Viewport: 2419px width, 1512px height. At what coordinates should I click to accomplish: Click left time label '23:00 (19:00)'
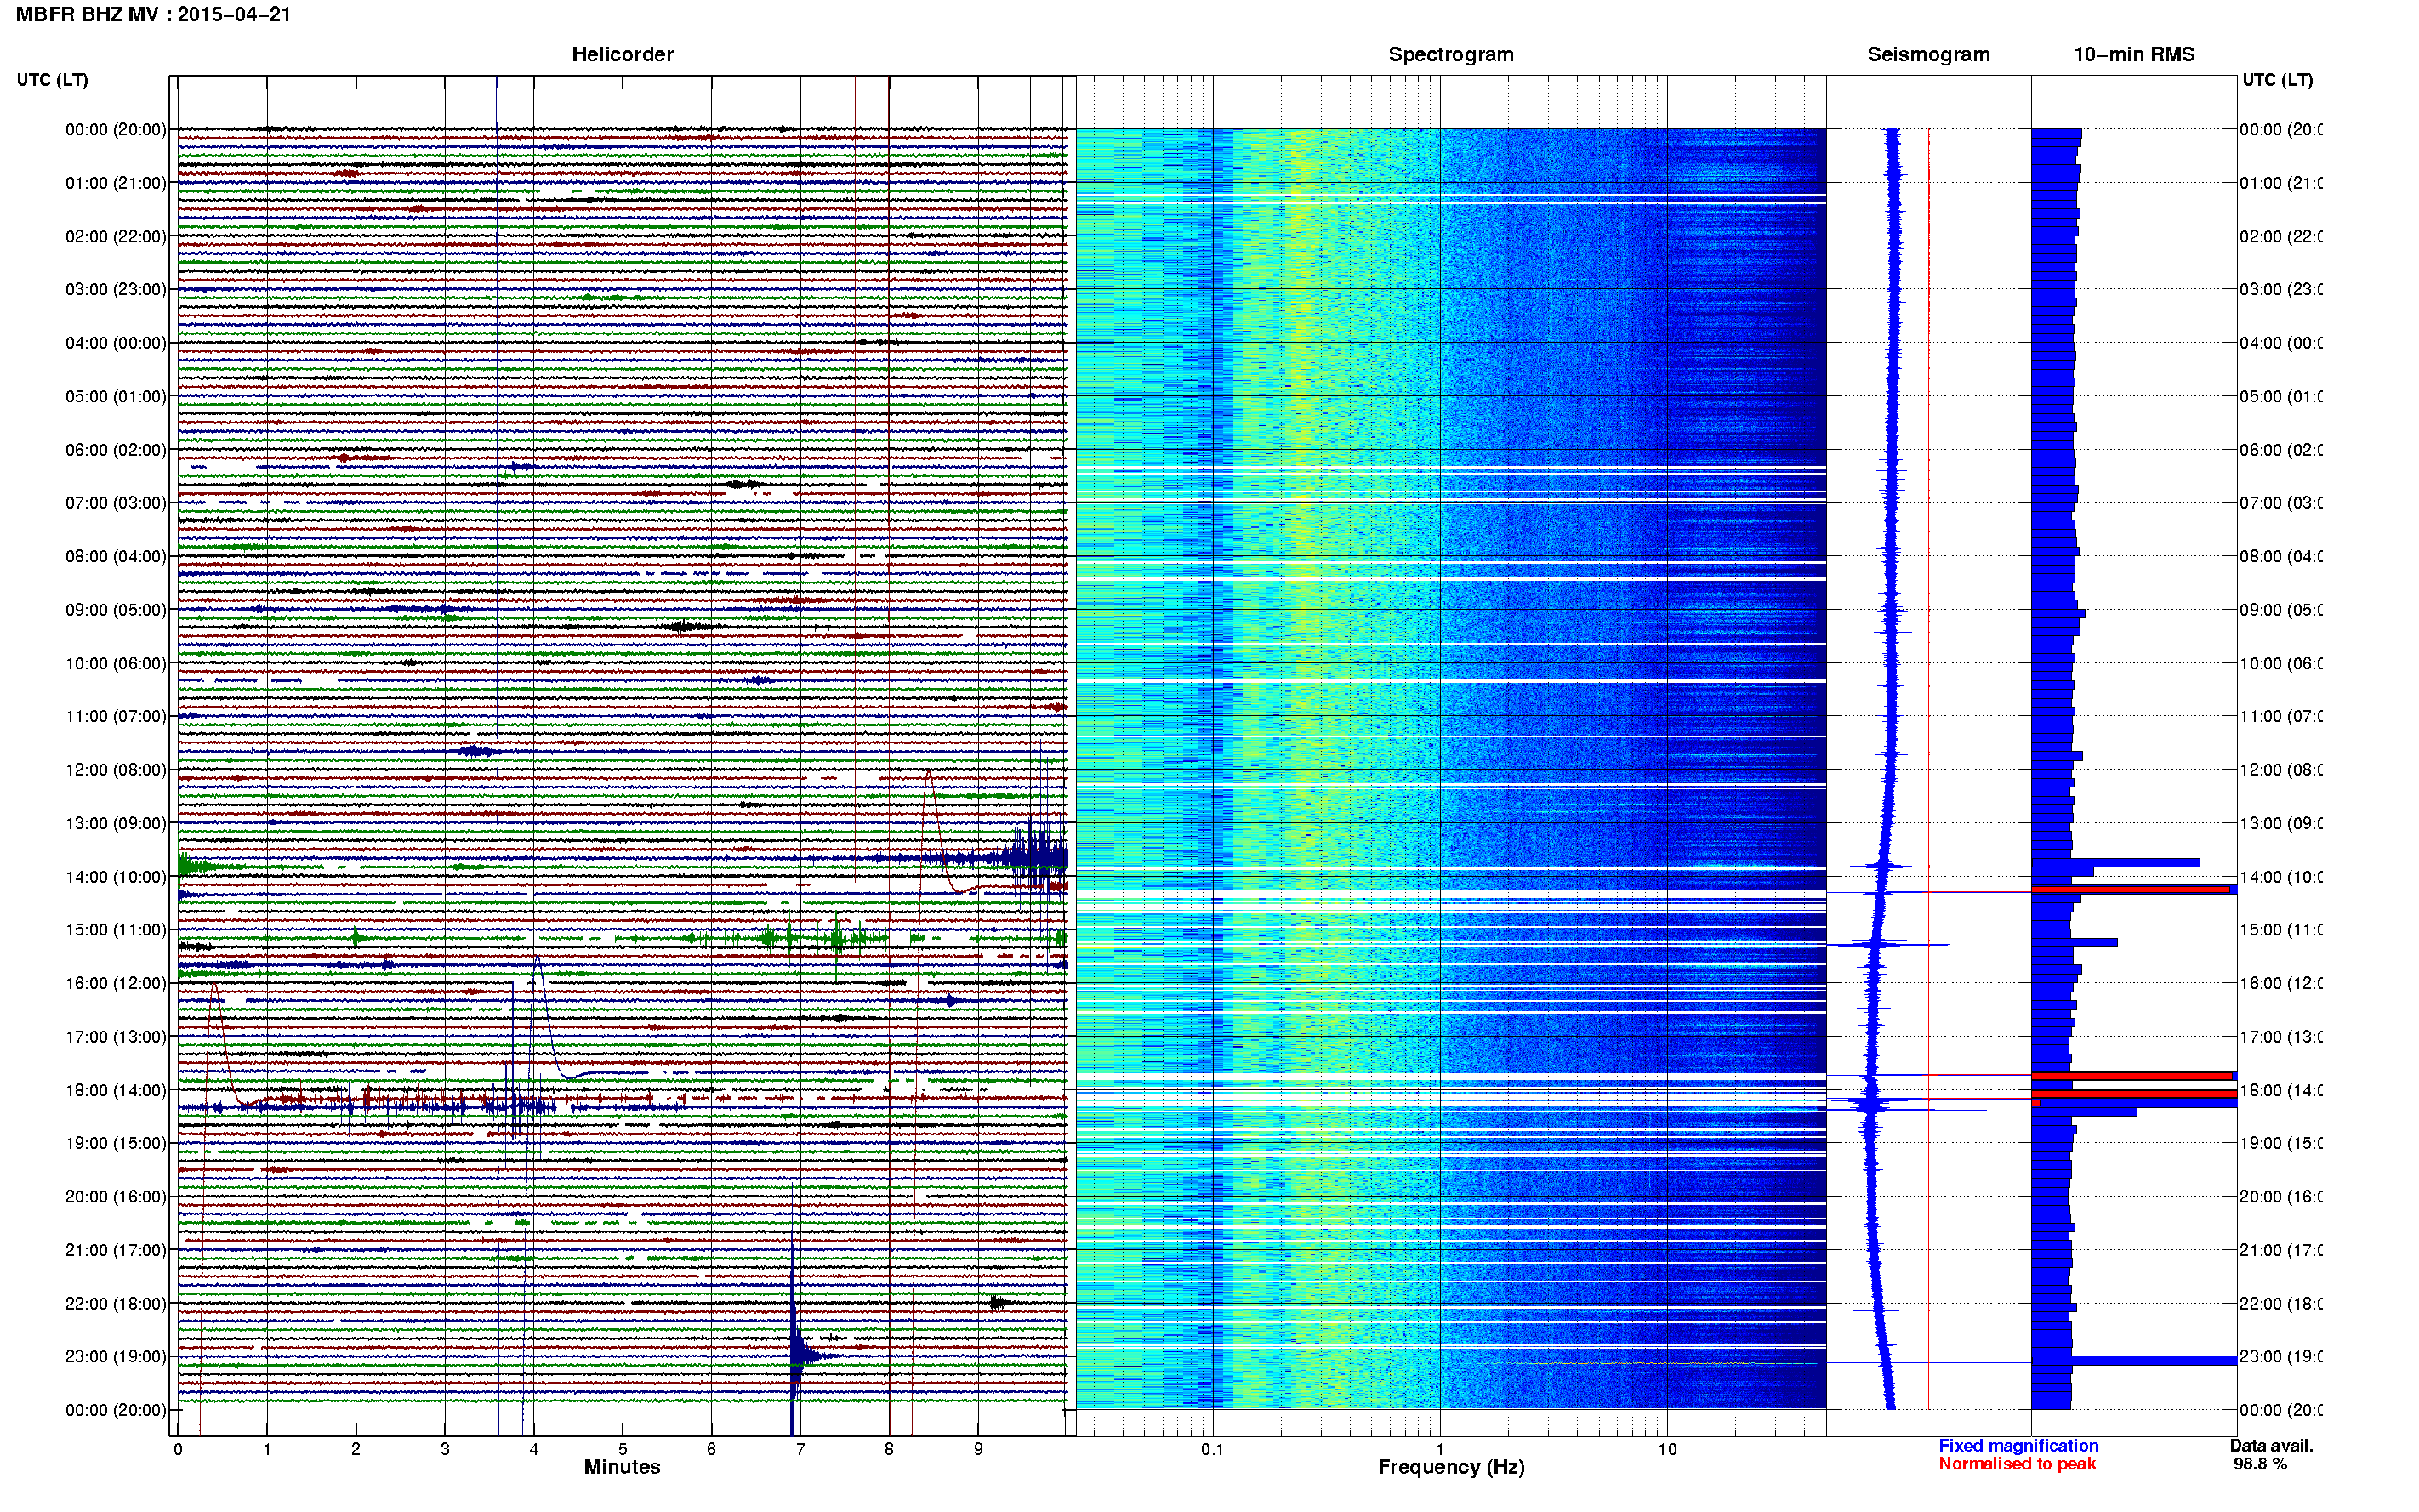[116, 1356]
